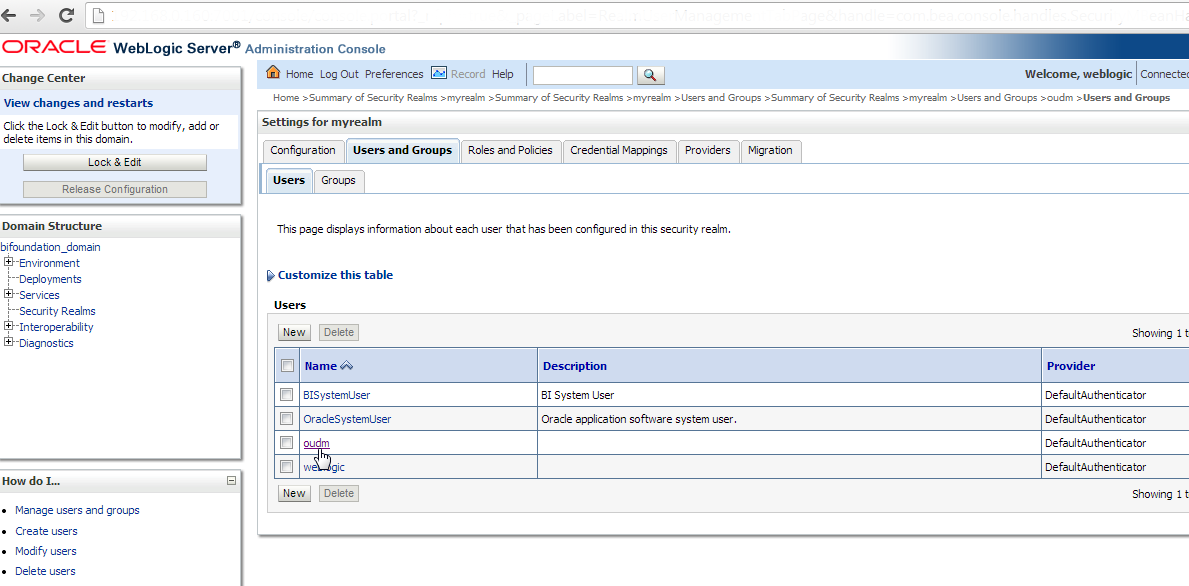Check the weblogic row checkbox
The image size is (1189, 586).
pyautogui.click(x=286, y=467)
